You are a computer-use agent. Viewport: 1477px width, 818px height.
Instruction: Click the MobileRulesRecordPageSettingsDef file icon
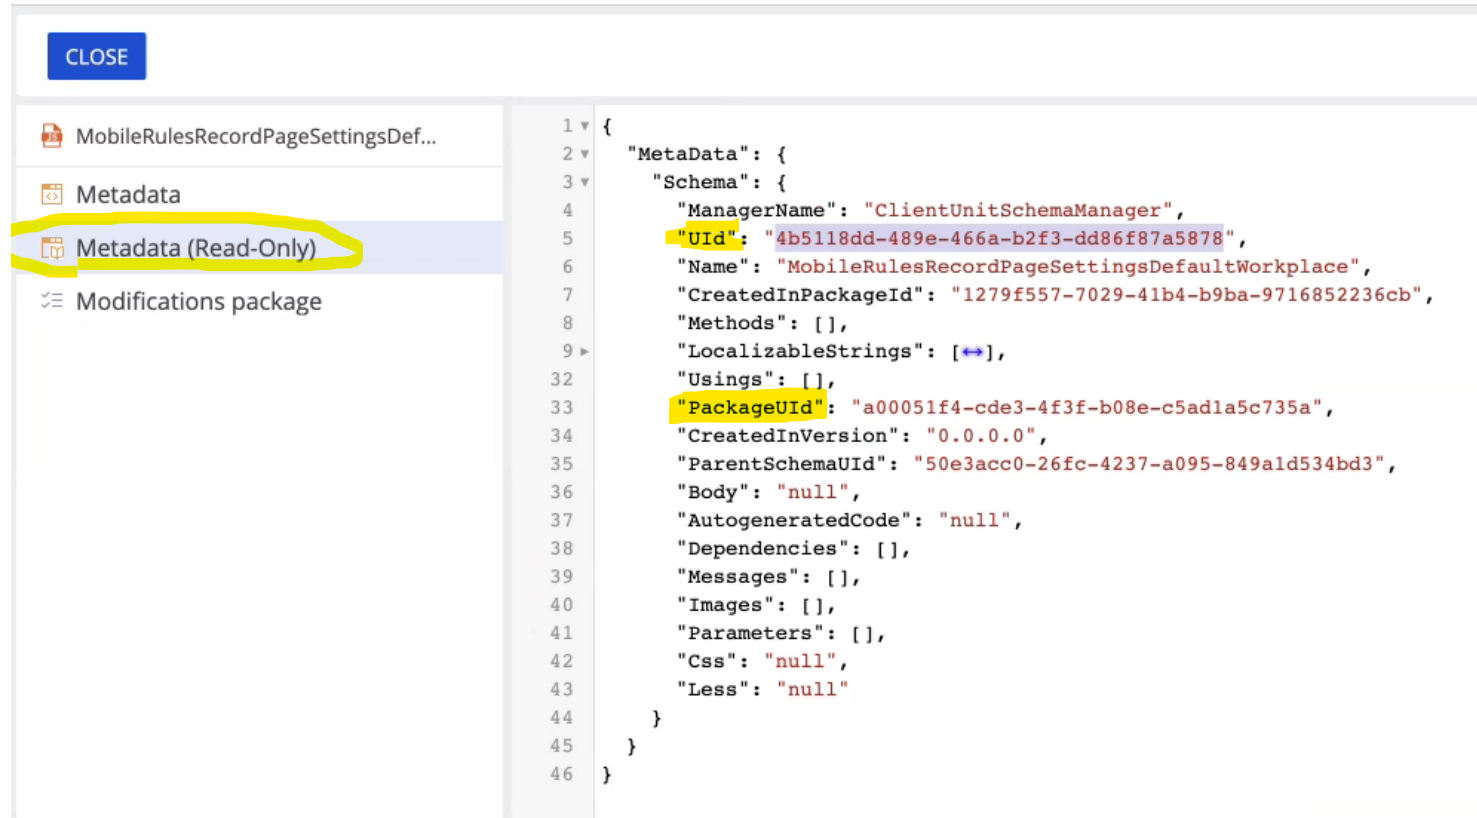click(x=52, y=136)
